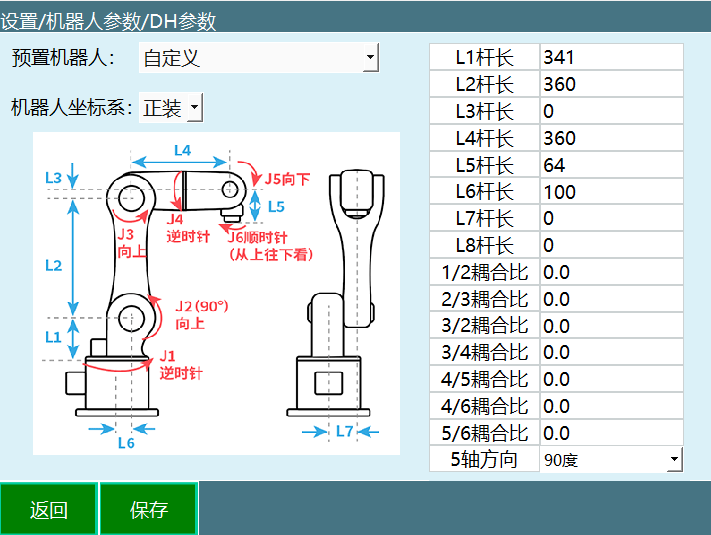Viewport: 711px width, 535px height.
Task: Focus the L4杆长 input field
Action: click(610, 138)
